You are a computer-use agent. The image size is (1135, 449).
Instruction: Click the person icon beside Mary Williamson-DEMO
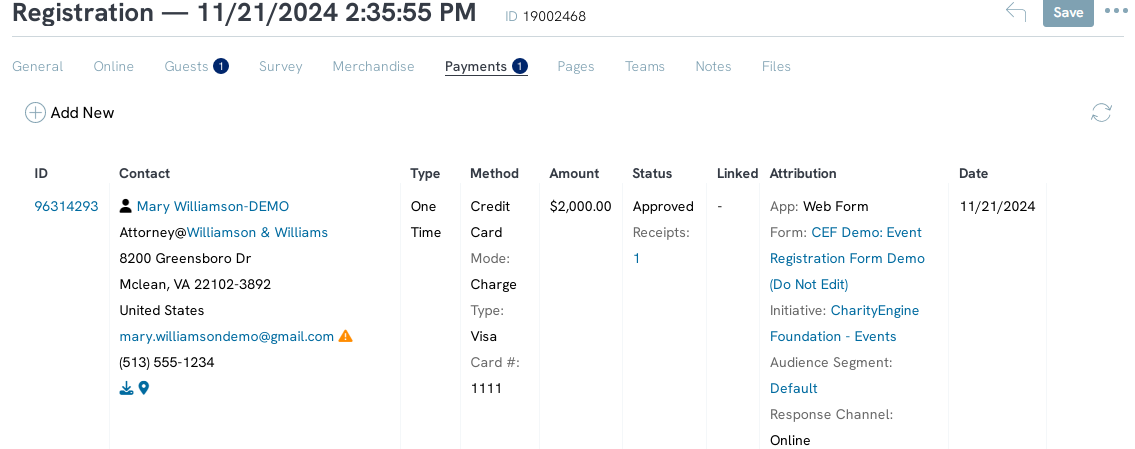(x=126, y=206)
